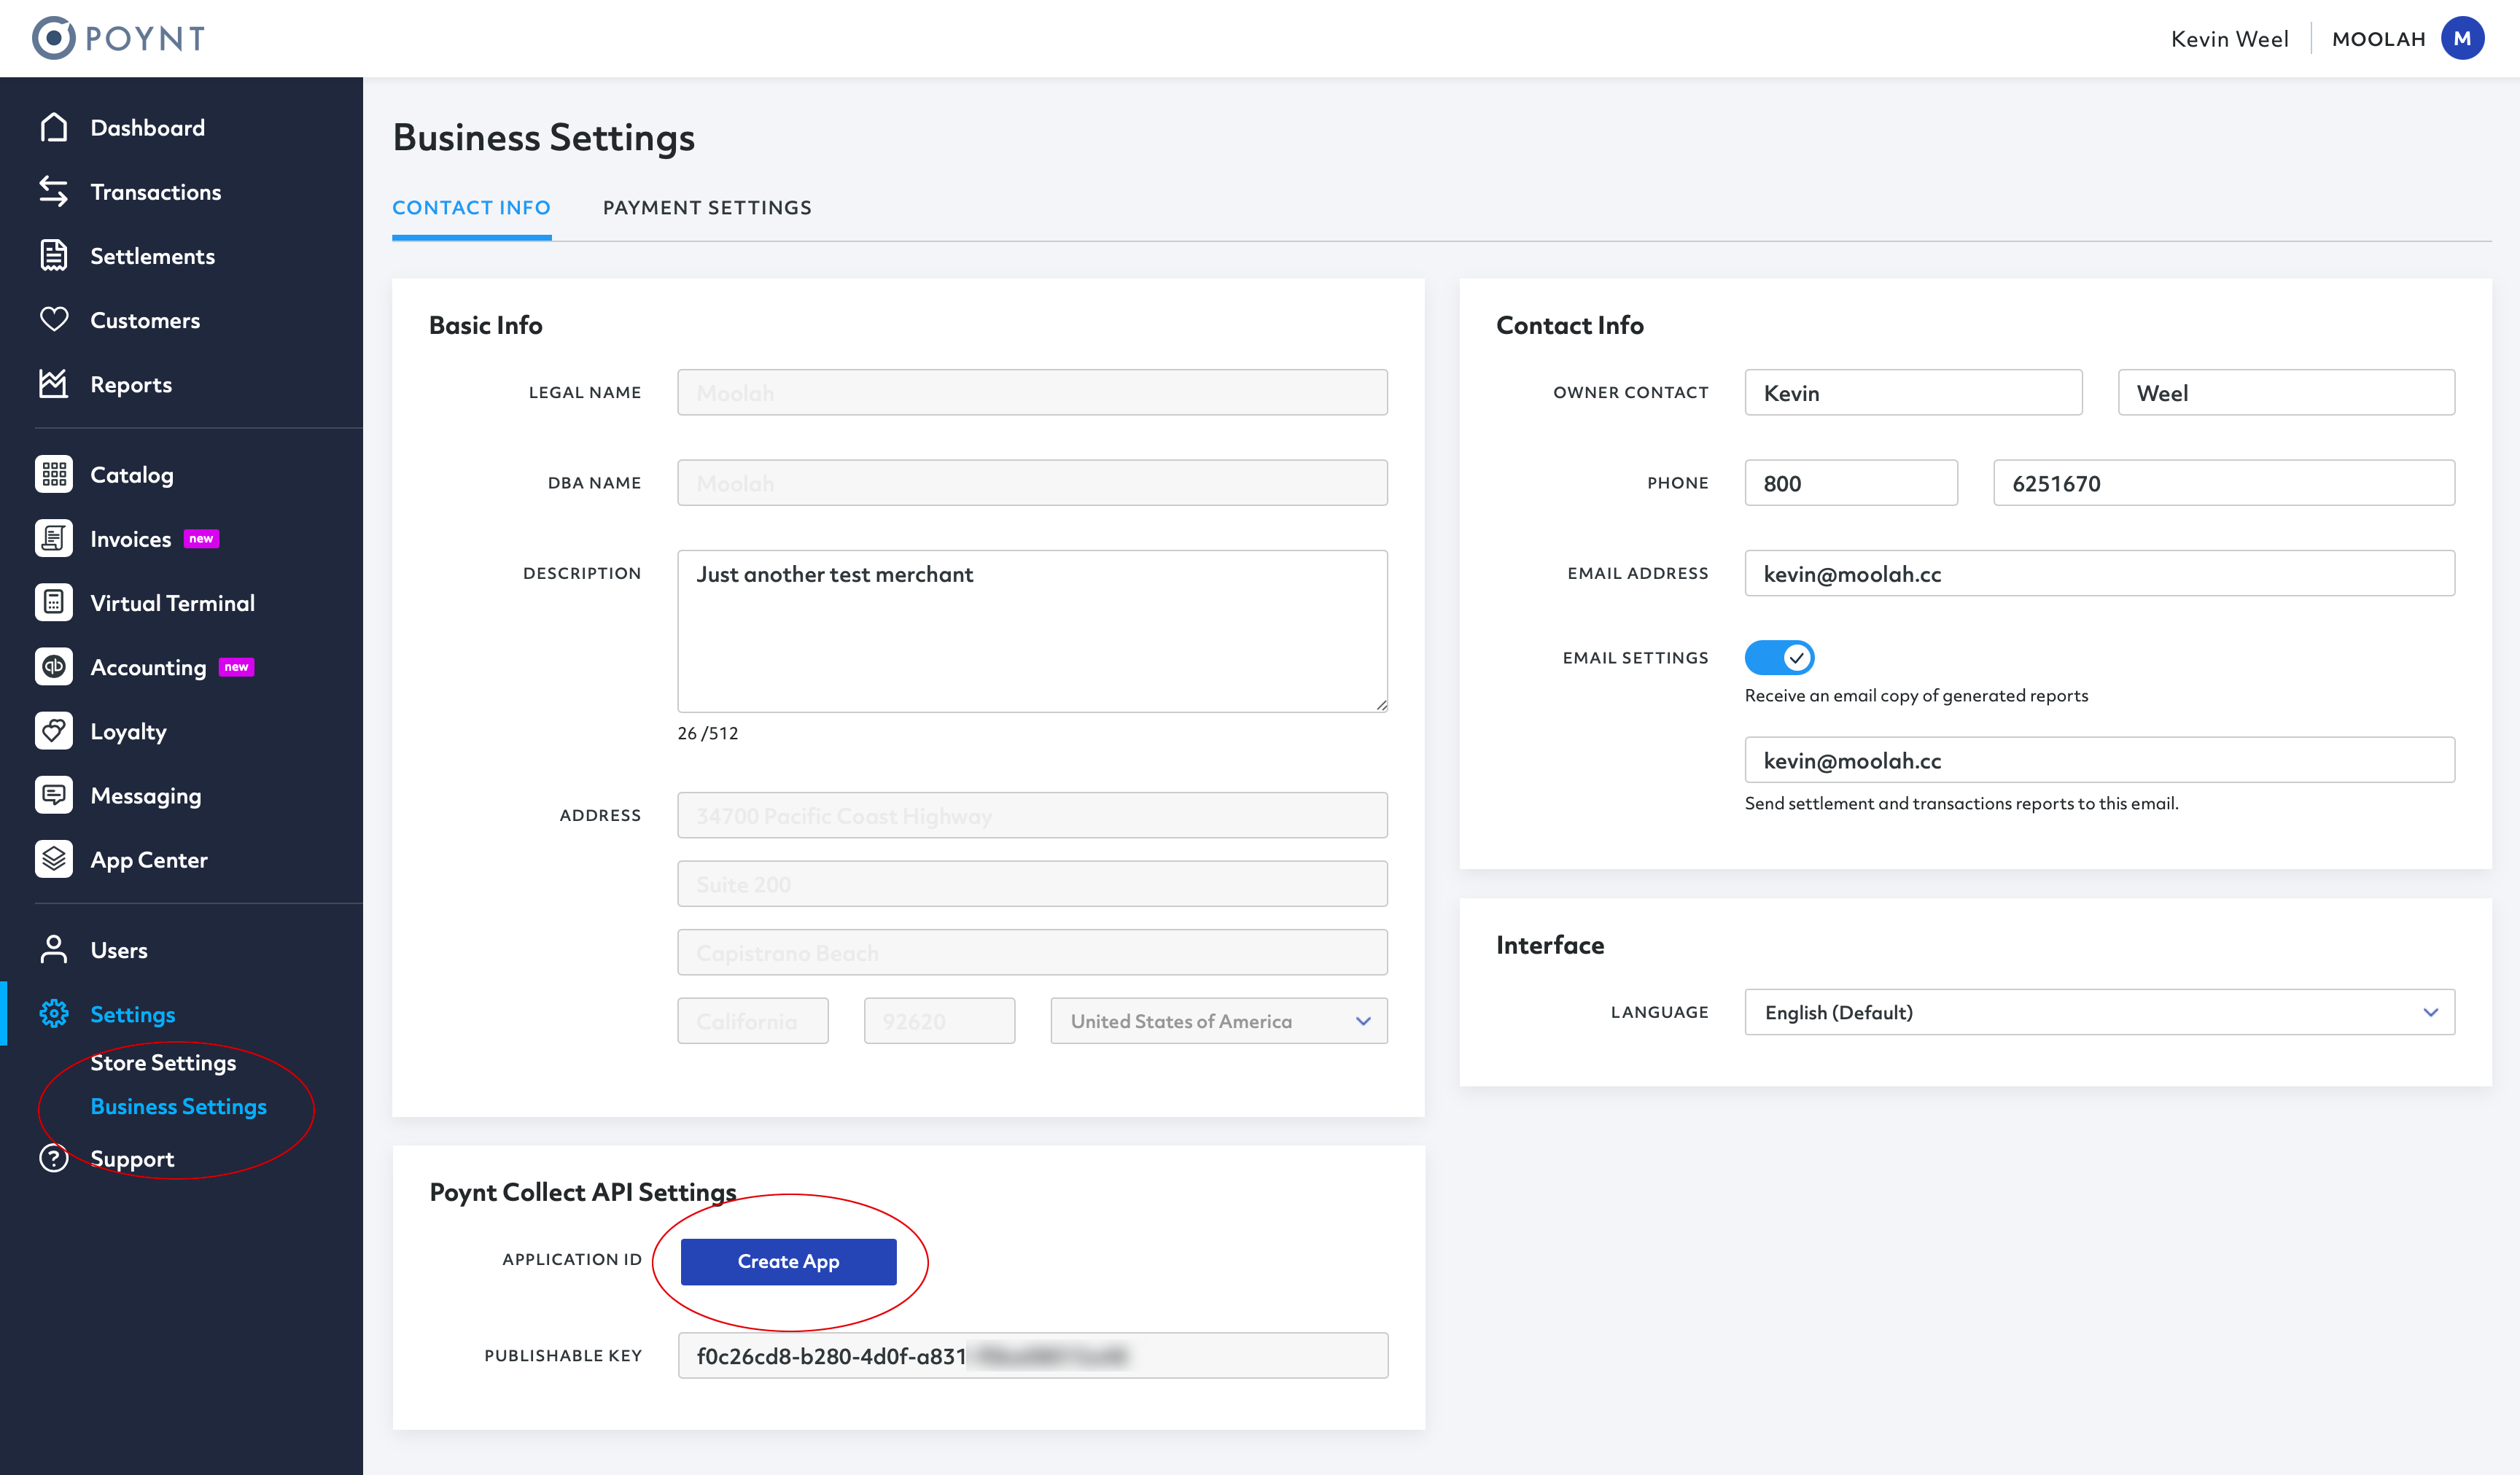Expand the Language dropdown English (Default)

2099,1011
